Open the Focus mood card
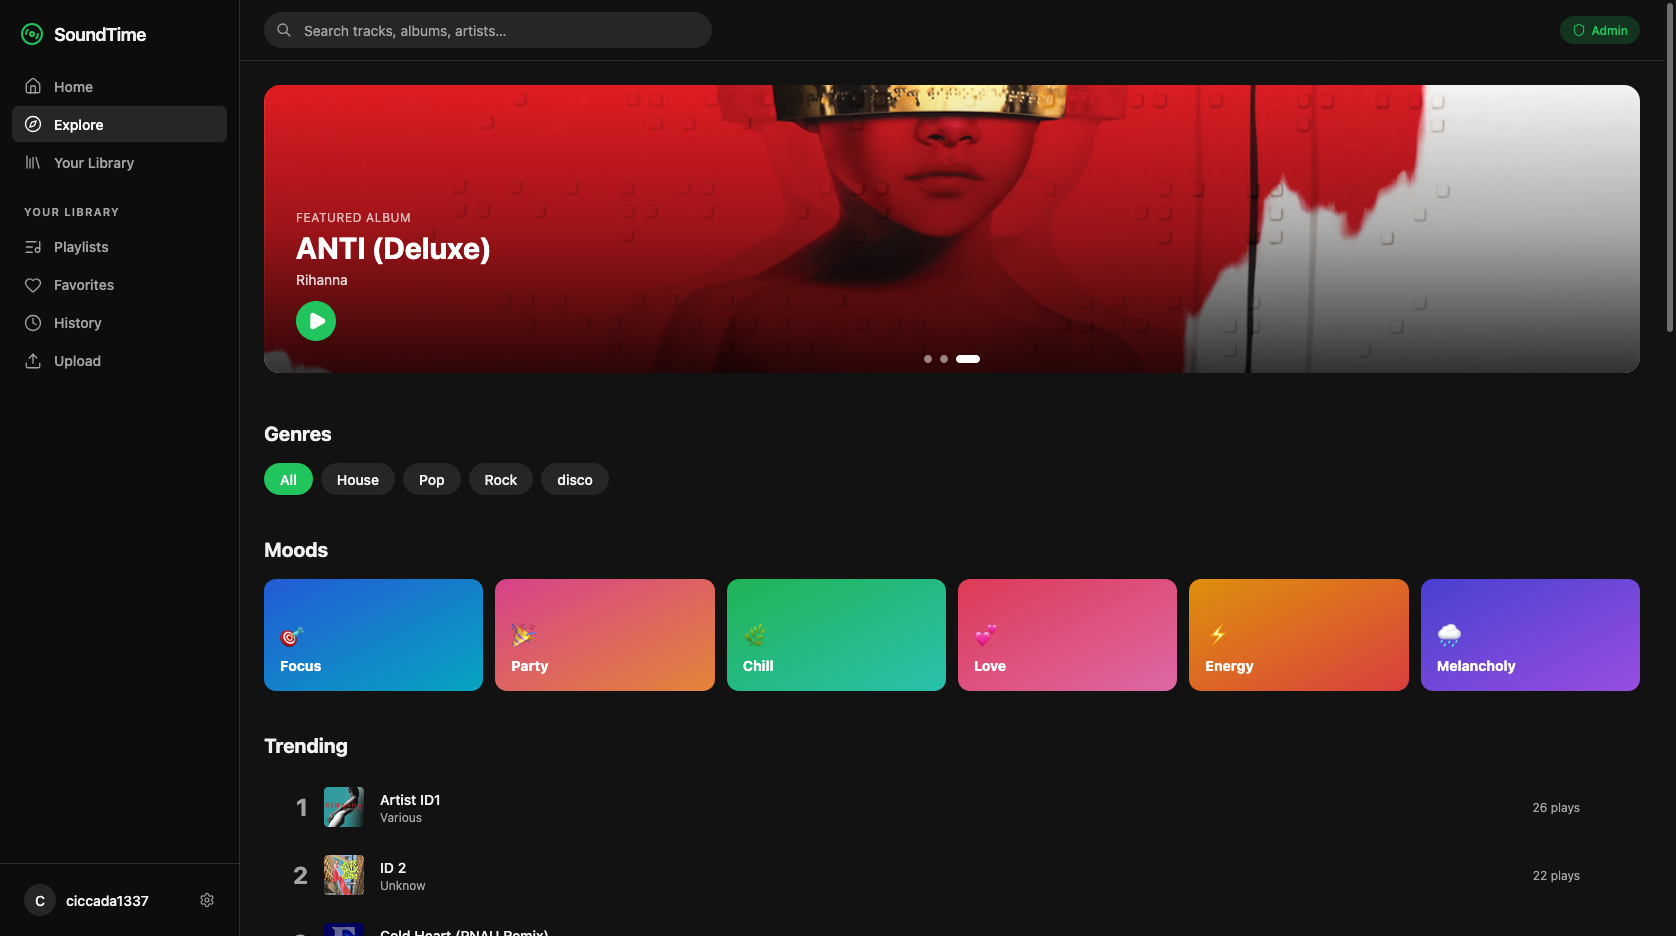Image resolution: width=1676 pixels, height=936 pixels. pos(373,634)
